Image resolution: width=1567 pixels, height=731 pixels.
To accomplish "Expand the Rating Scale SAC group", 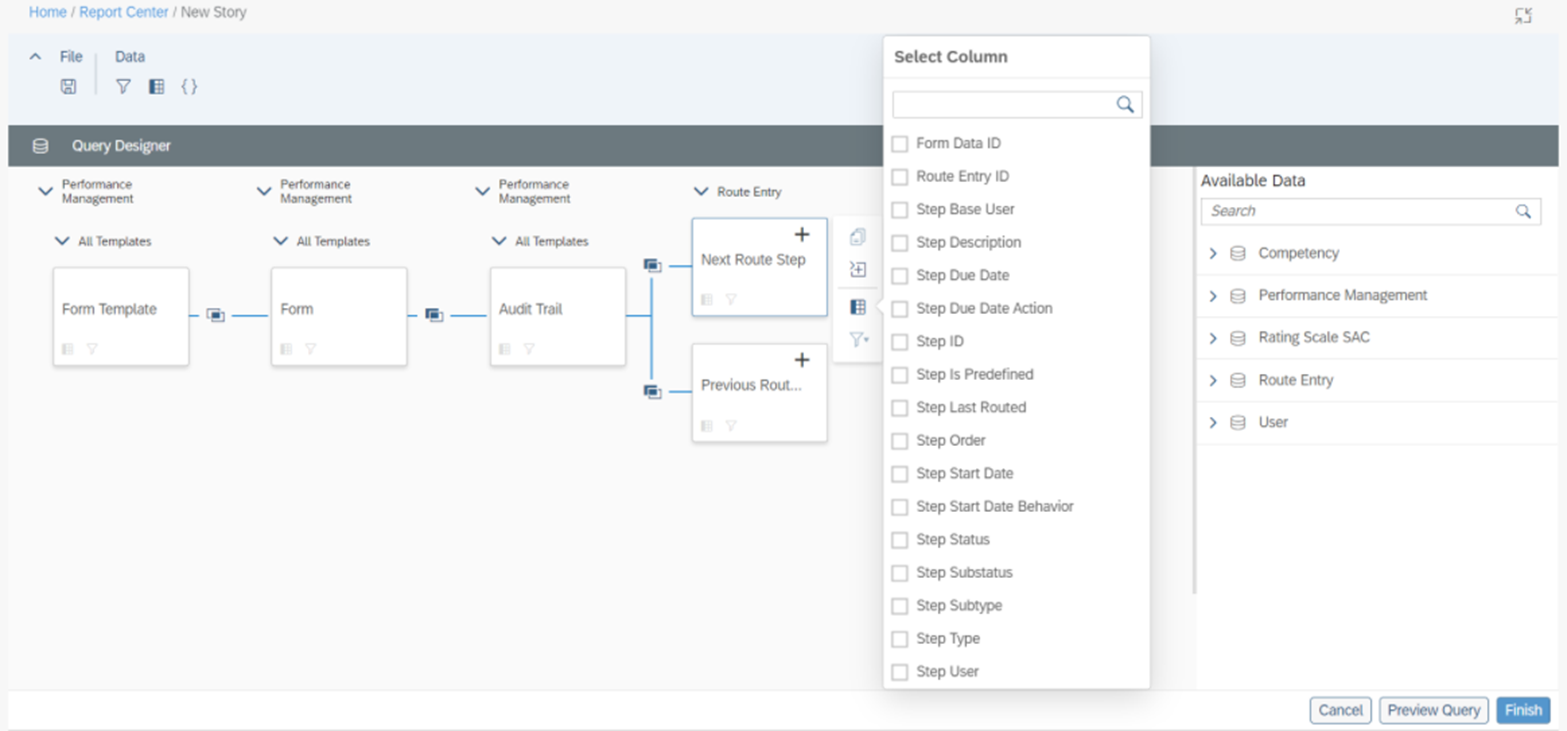I will [1213, 338].
